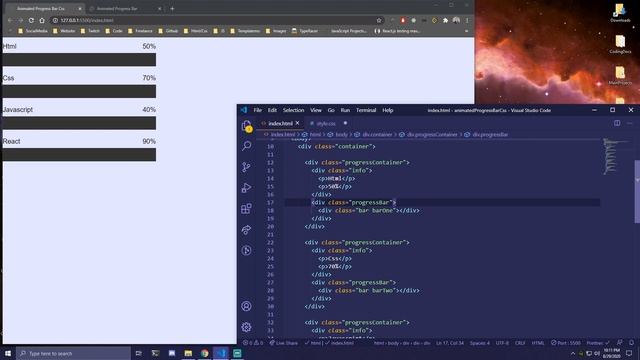Click the Ln 17, Col 34 status item
This screenshot has height=360, width=640.
click(449, 343)
